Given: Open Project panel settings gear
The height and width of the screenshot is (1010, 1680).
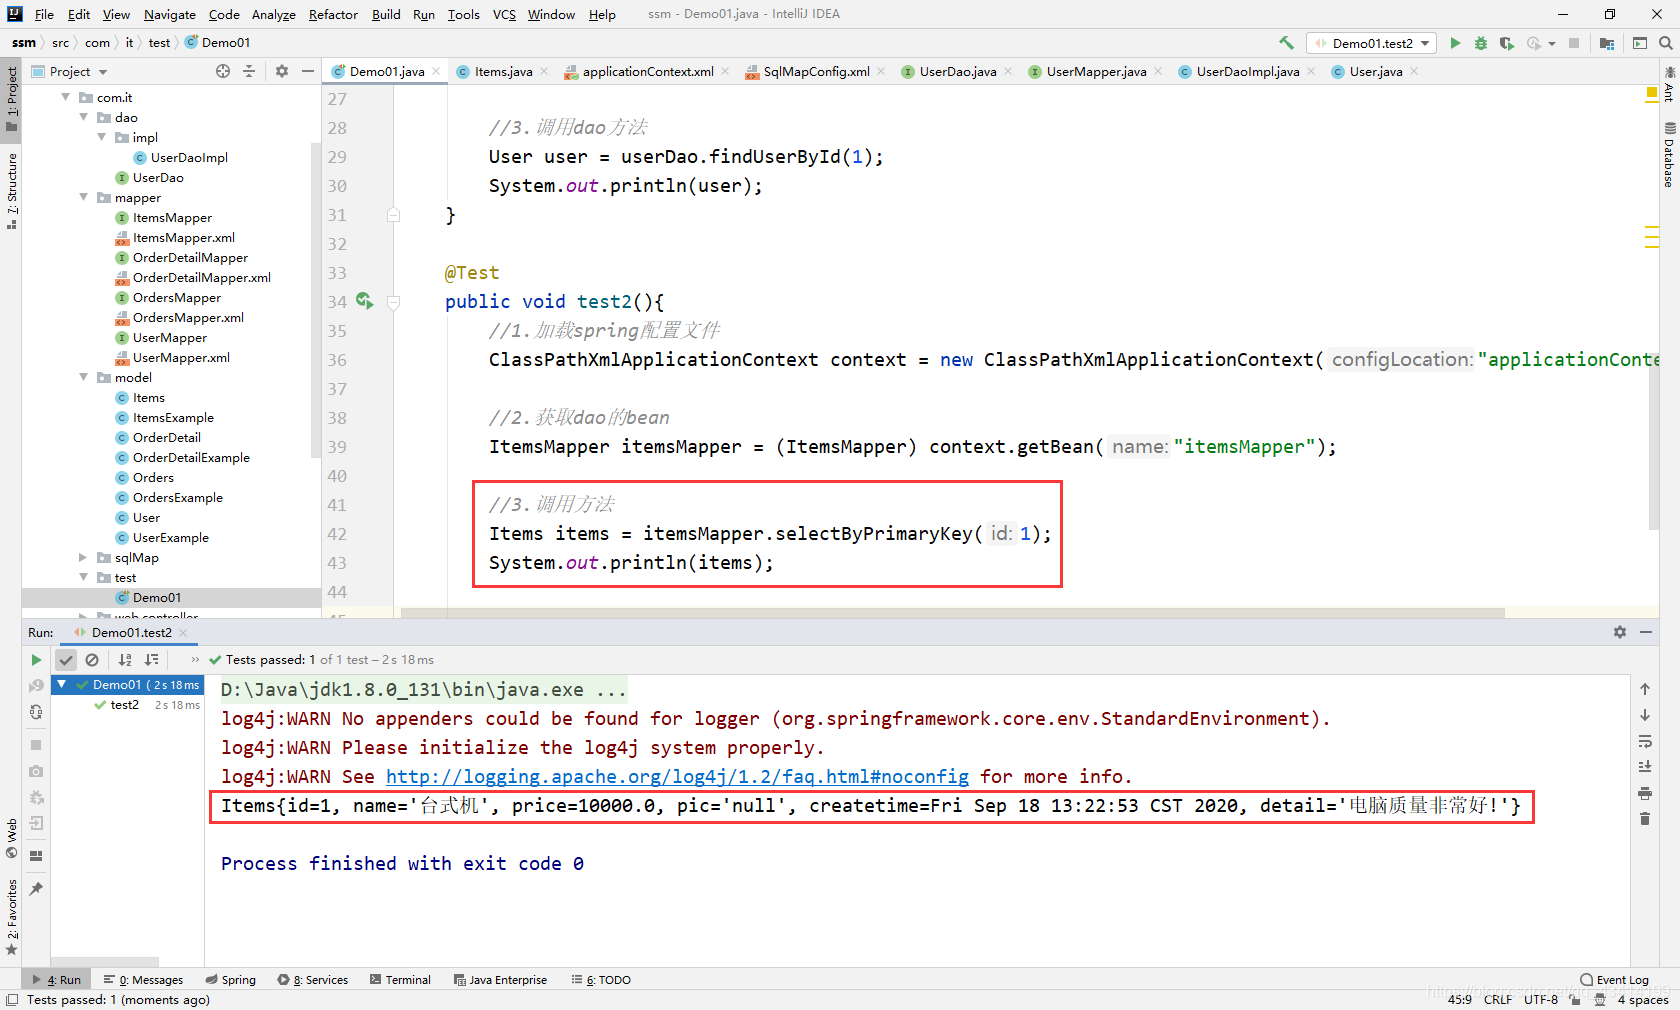Looking at the screenshot, I should (x=282, y=71).
